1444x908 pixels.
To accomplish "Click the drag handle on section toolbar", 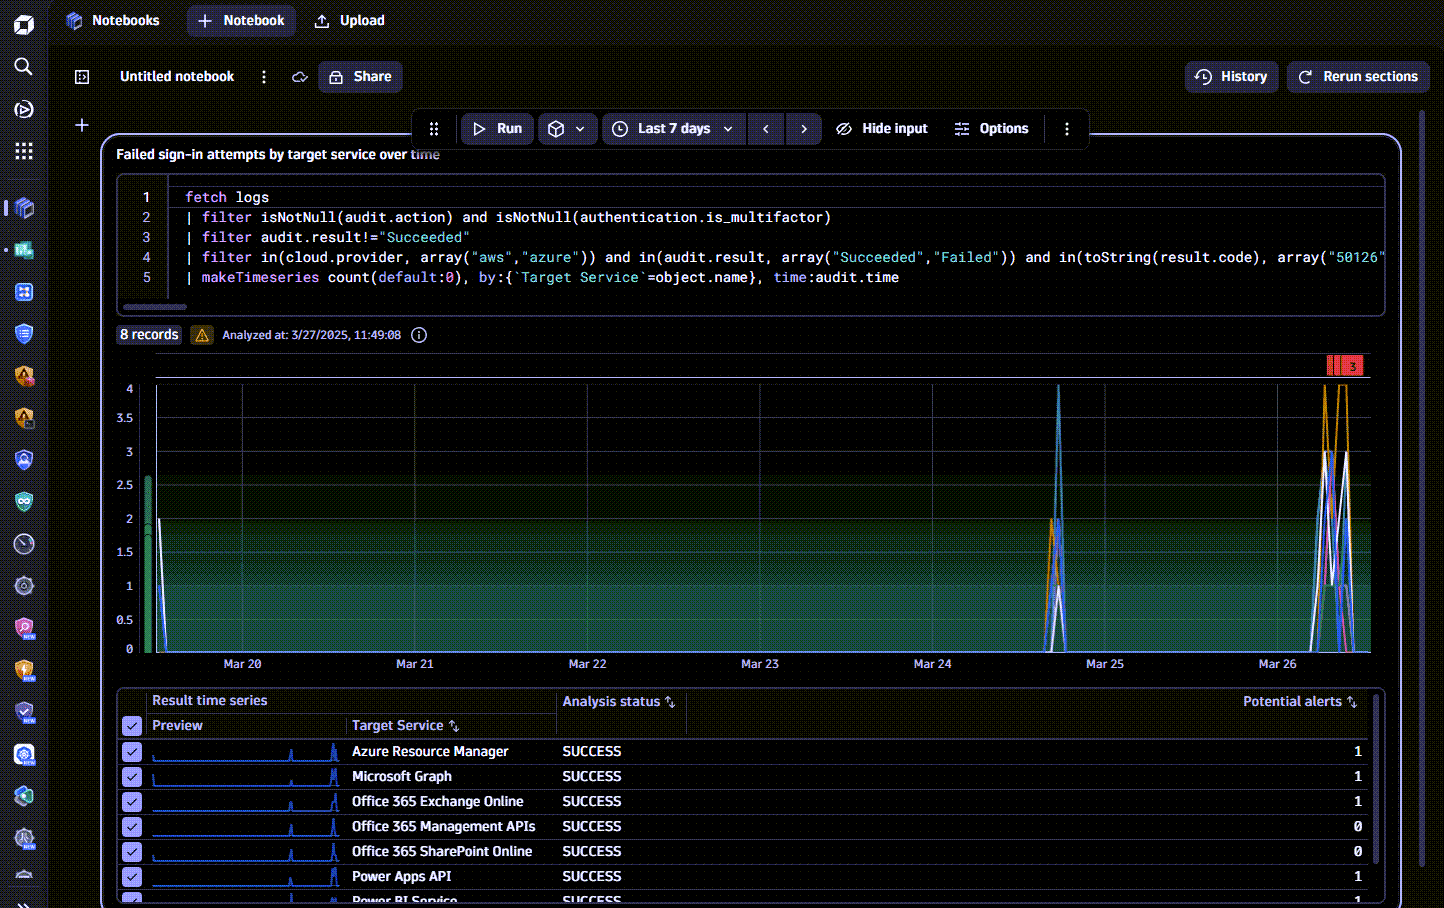I will (x=434, y=129).
